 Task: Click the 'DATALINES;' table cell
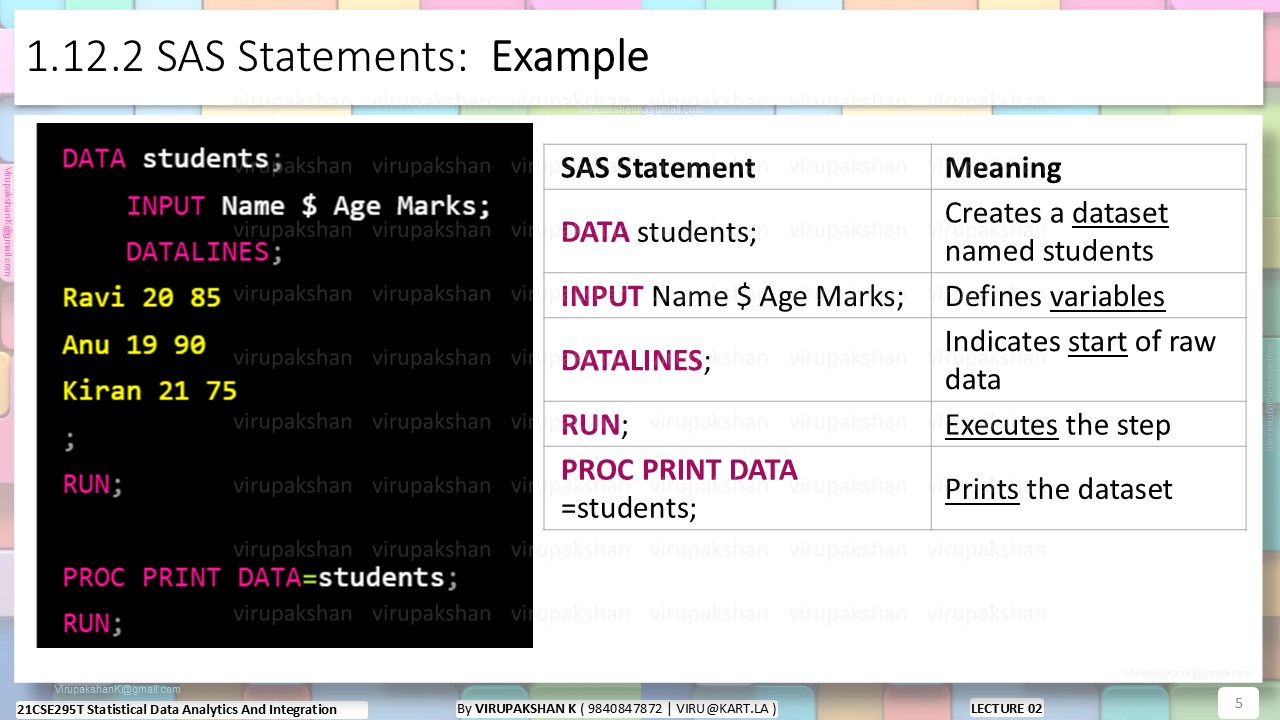(x=737, y=360)
